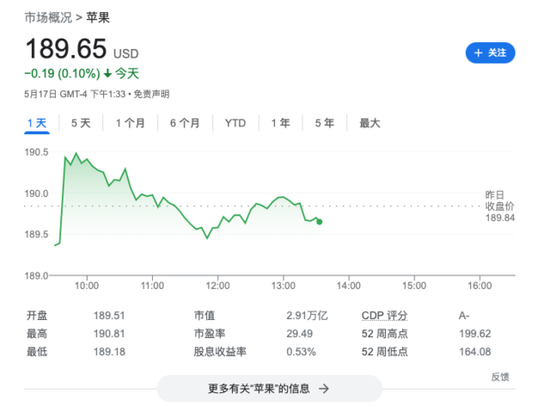The height and width of the screenshot is (412, 550).
Task: Switch chart to 5 天 range
Action: point(81,123)
